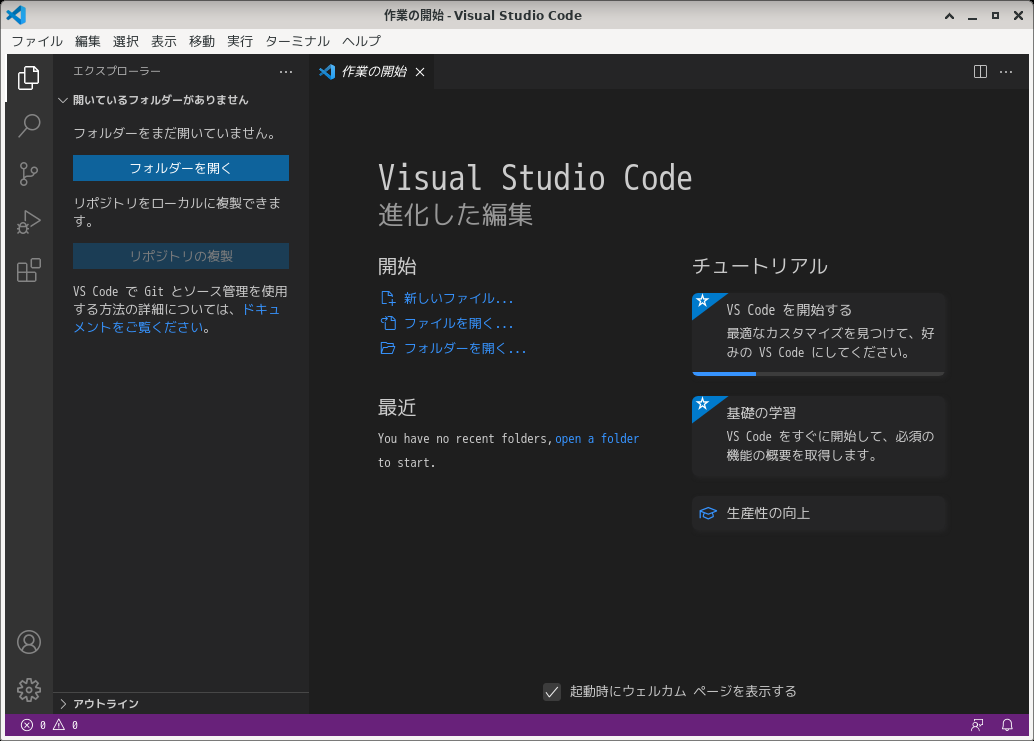
Task: Open the ファイル menu
Action: click(x=38, y=42)
